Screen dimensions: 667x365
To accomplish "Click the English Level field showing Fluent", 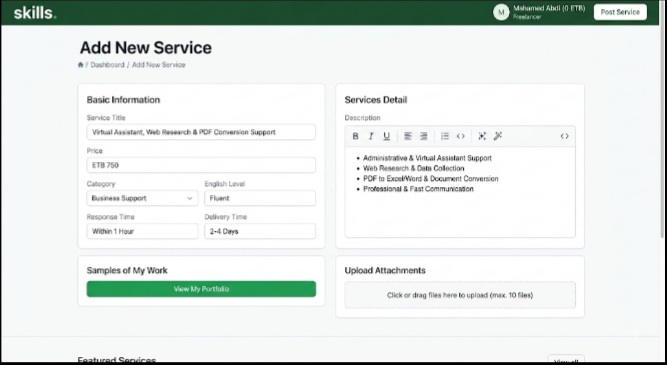I will pyautogui.click(x=260, y=198).
